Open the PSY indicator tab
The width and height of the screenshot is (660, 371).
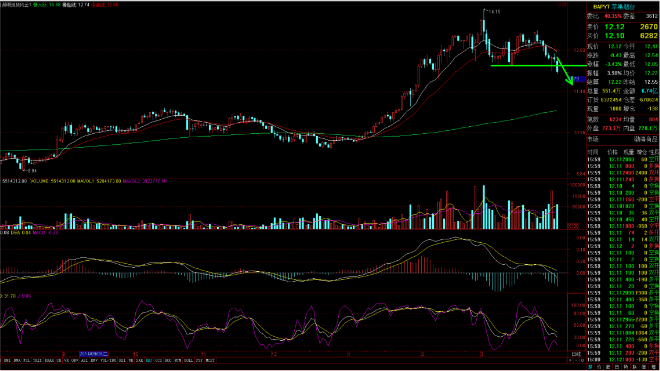(199, 360)
